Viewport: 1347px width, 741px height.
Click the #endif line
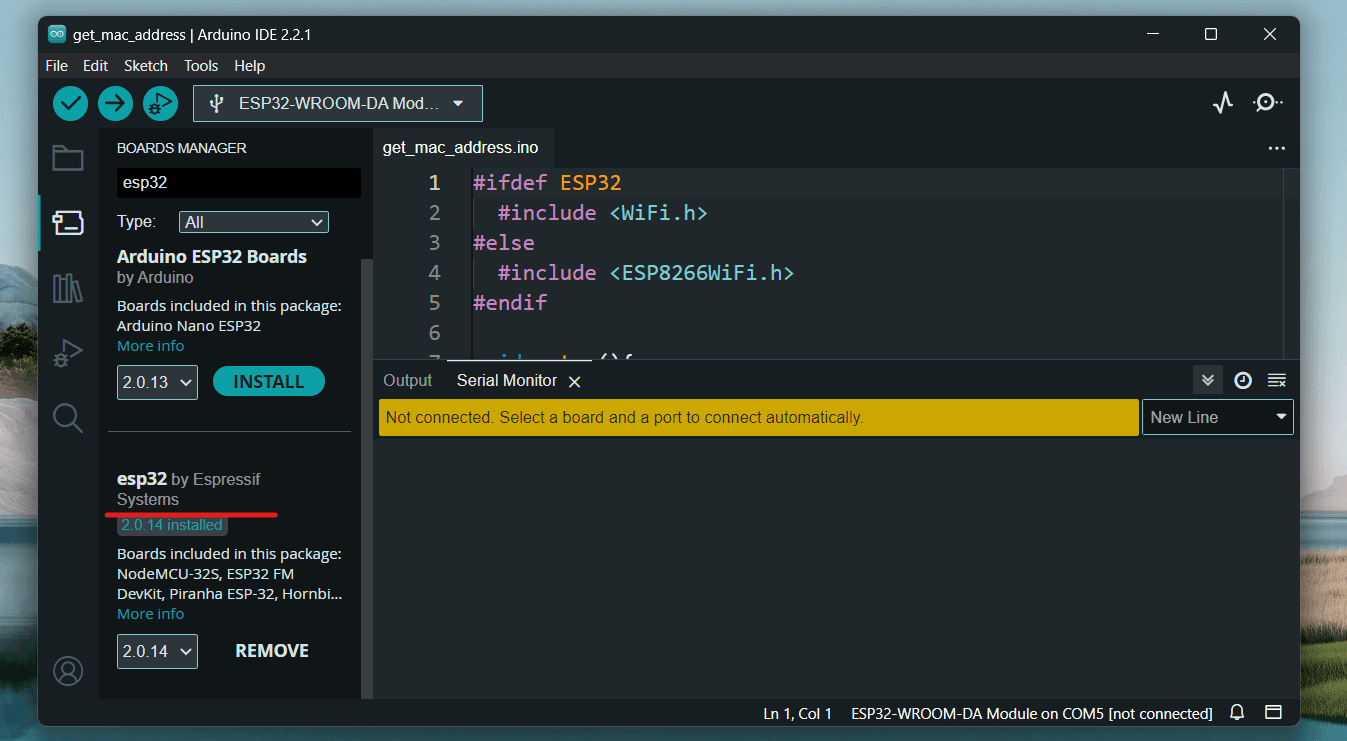point(510,302)
